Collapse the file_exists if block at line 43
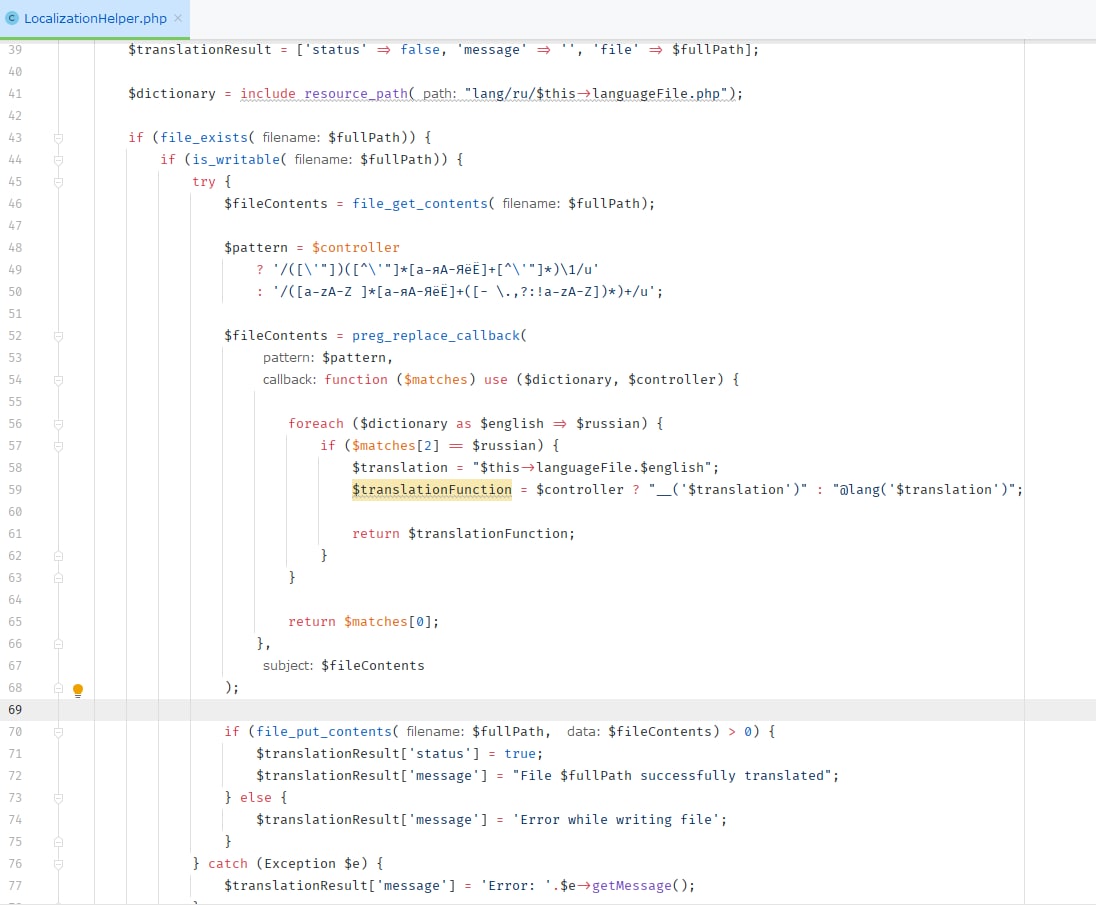 [x=59, y=138]
